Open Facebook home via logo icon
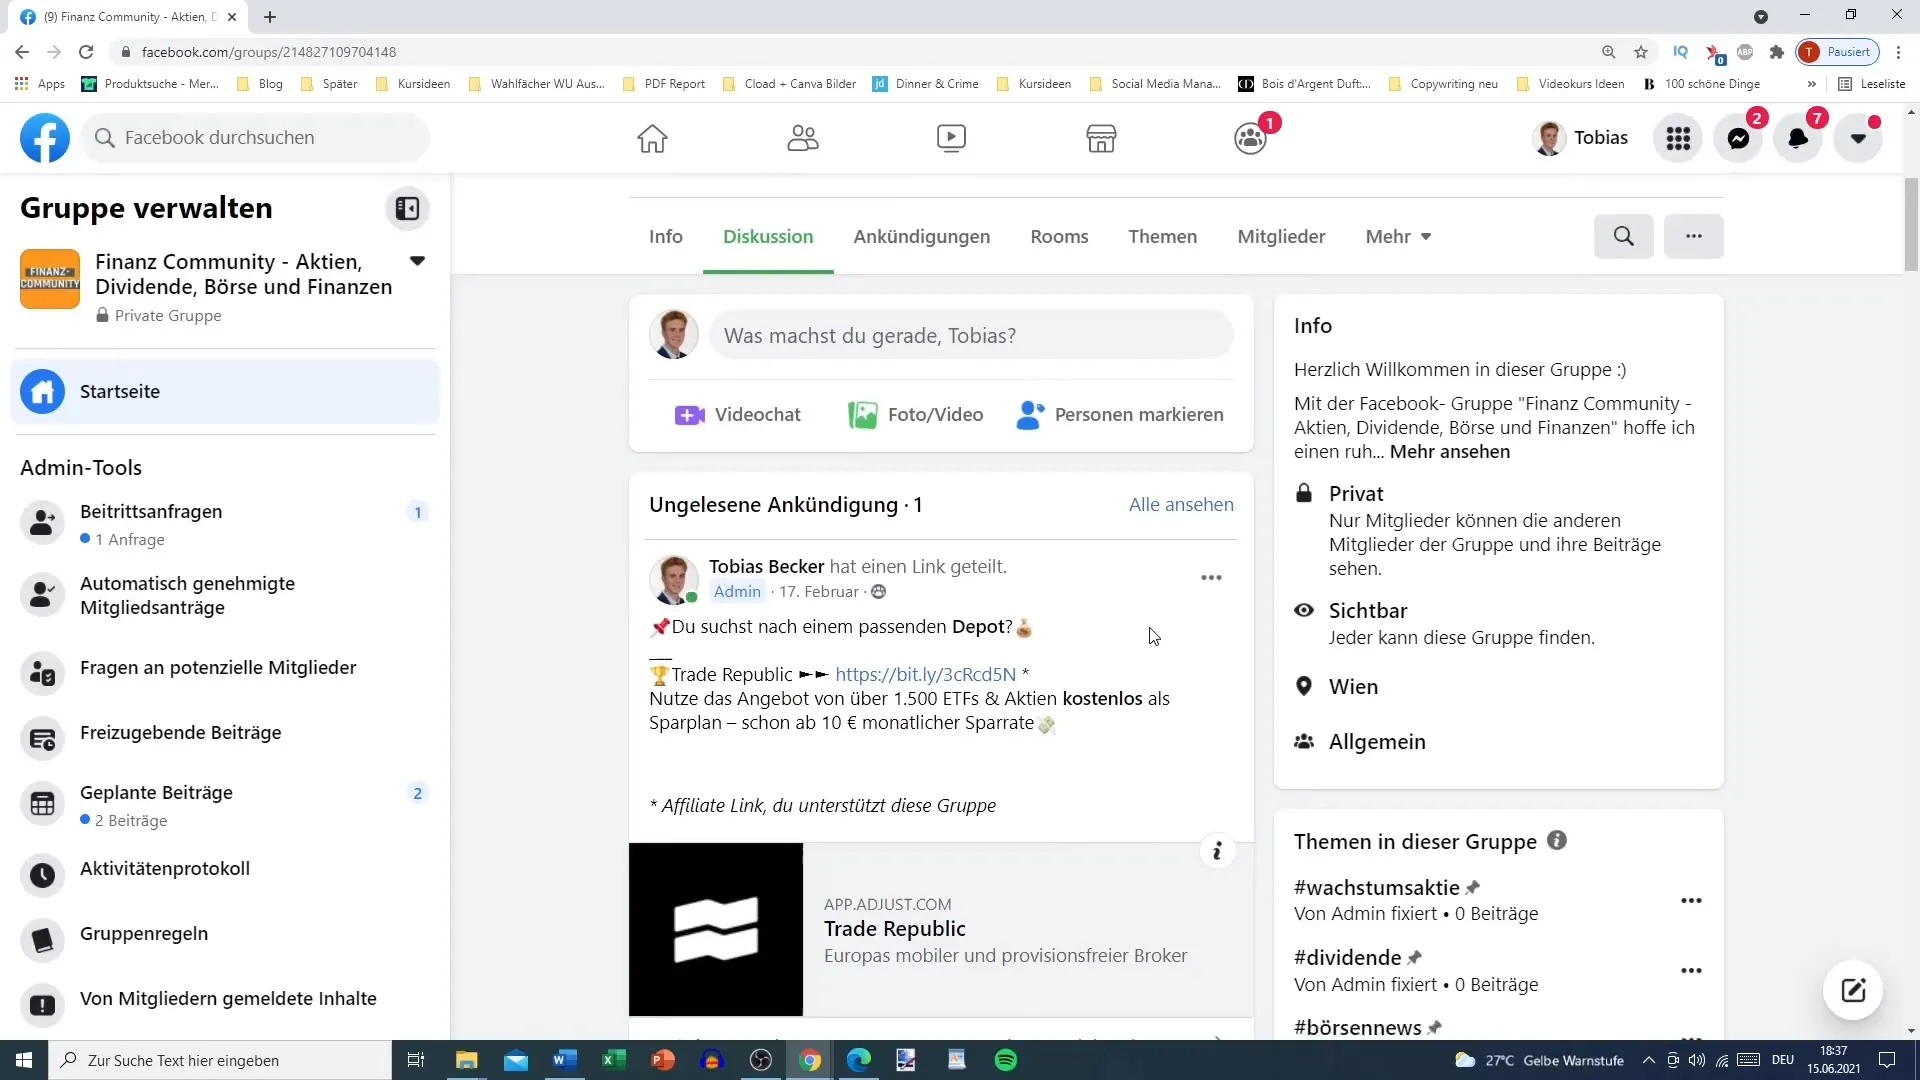 pos(45,138)
